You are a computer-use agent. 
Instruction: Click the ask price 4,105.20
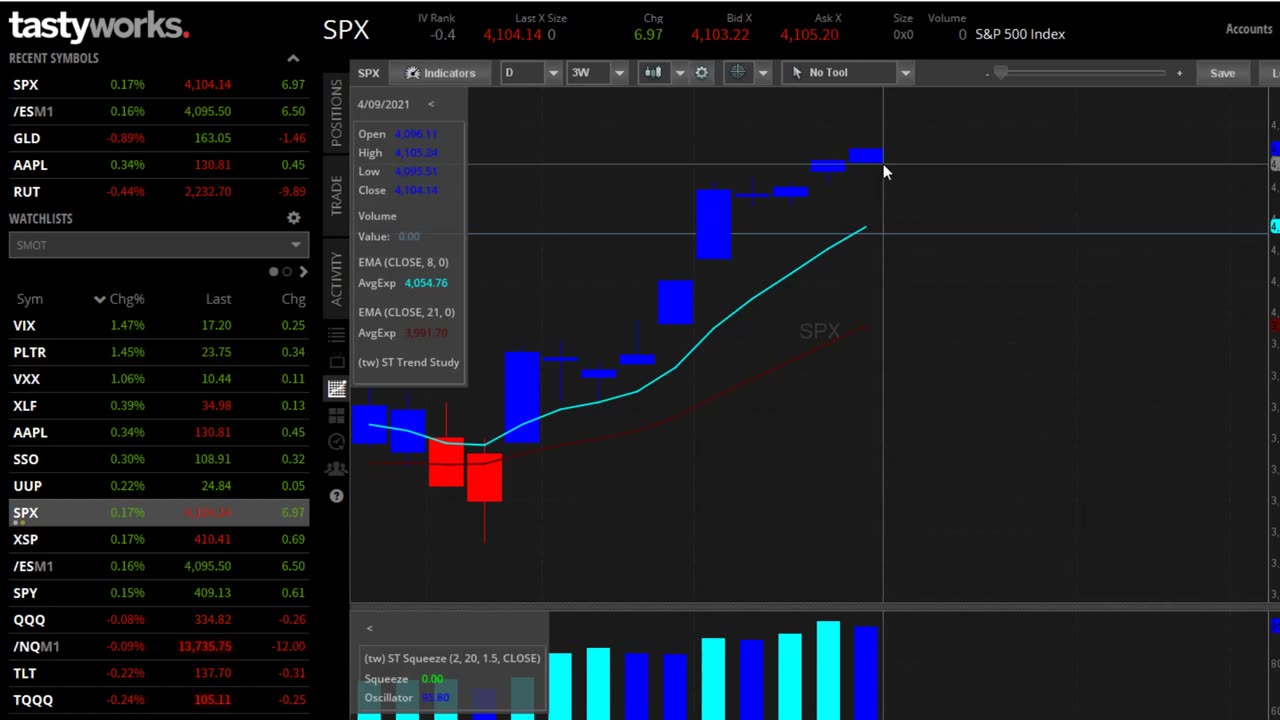809,34
